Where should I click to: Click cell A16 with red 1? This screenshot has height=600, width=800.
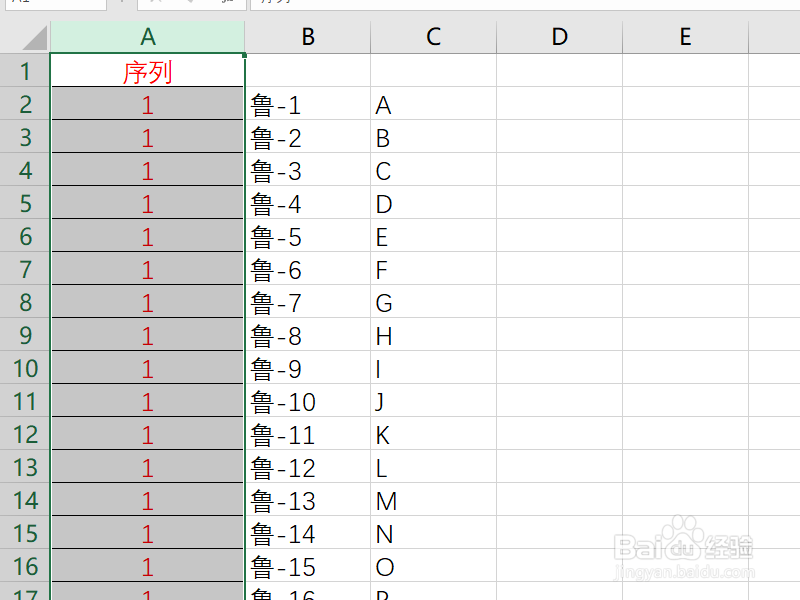147,565
